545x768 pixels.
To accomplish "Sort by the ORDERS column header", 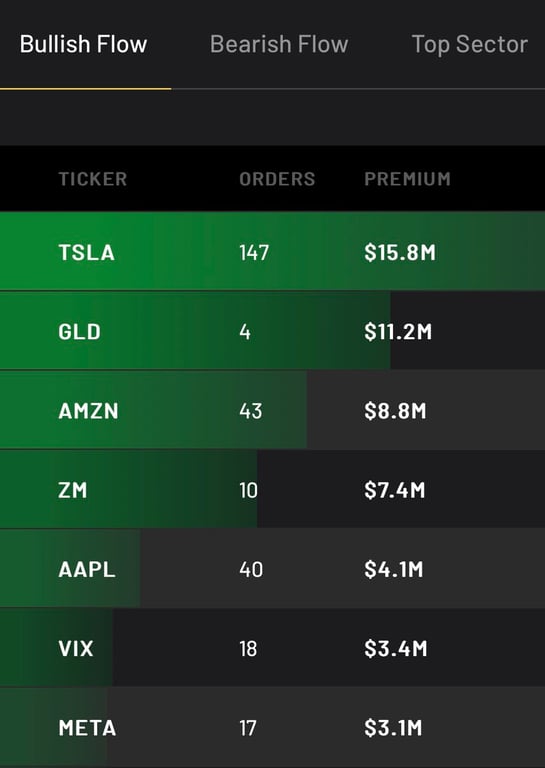I will click(x=277, y=179).
